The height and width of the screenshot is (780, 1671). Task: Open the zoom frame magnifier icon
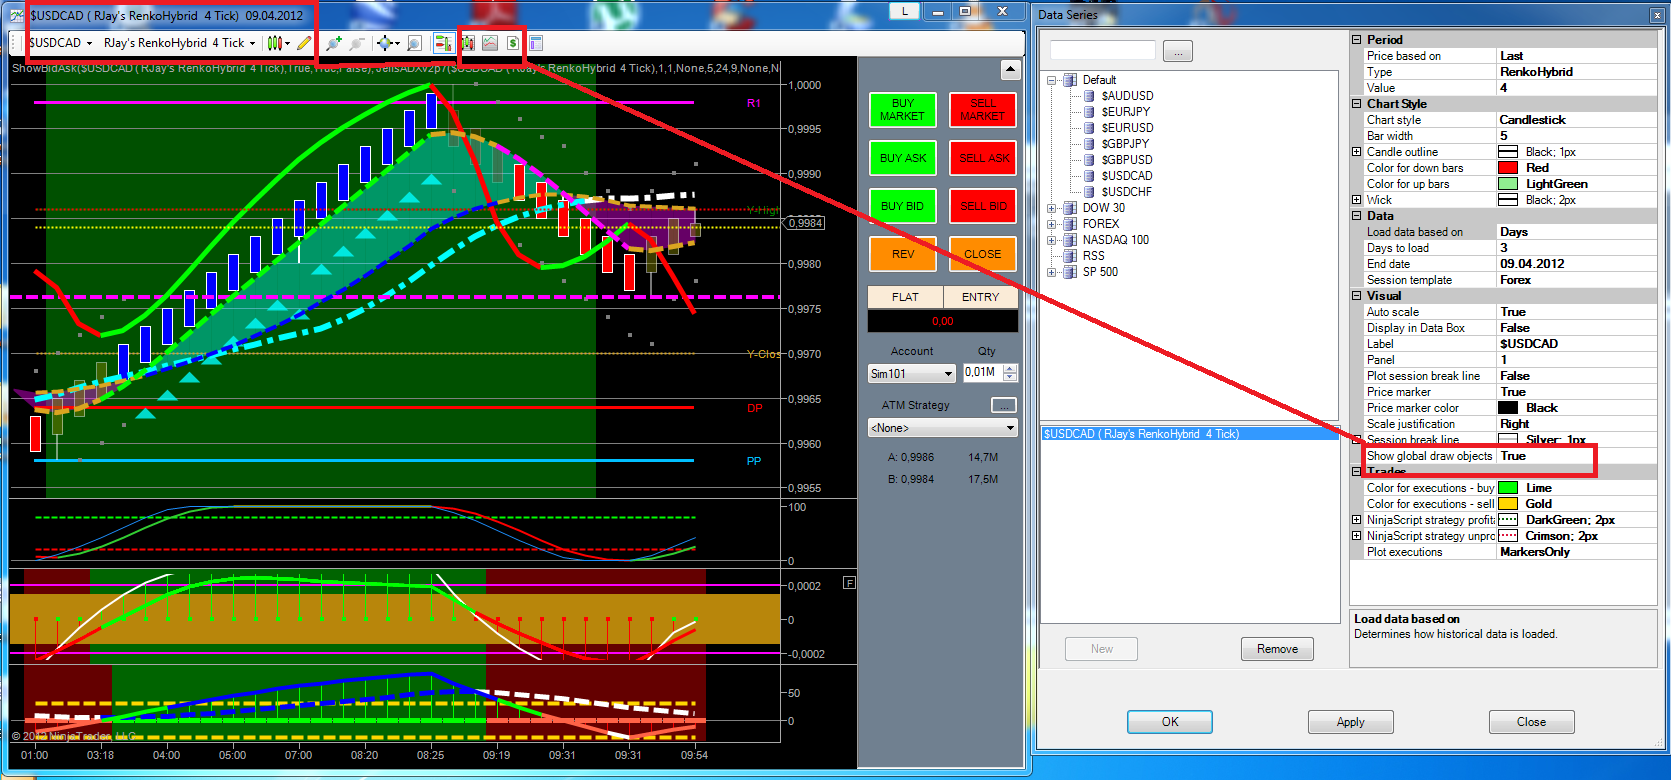pyautogui.click(x=415, y=43)
